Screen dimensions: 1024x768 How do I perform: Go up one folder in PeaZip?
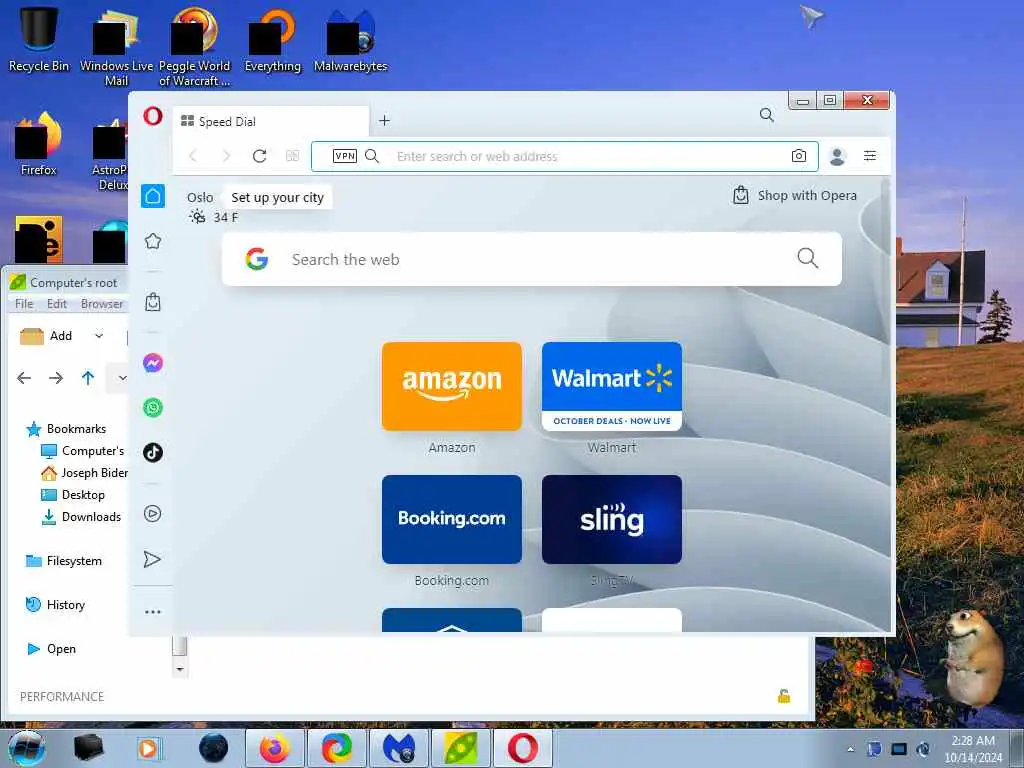point(88,377)
